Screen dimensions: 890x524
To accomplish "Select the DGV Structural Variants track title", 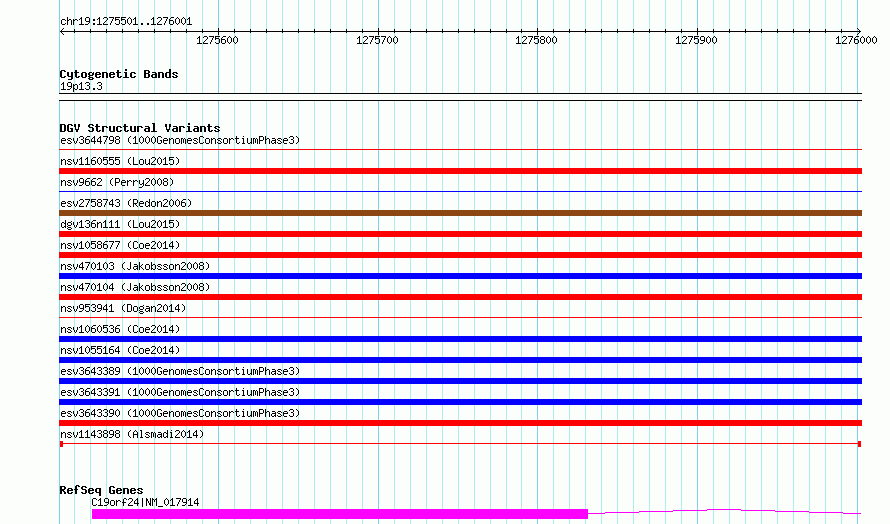I will click(140, 128).
